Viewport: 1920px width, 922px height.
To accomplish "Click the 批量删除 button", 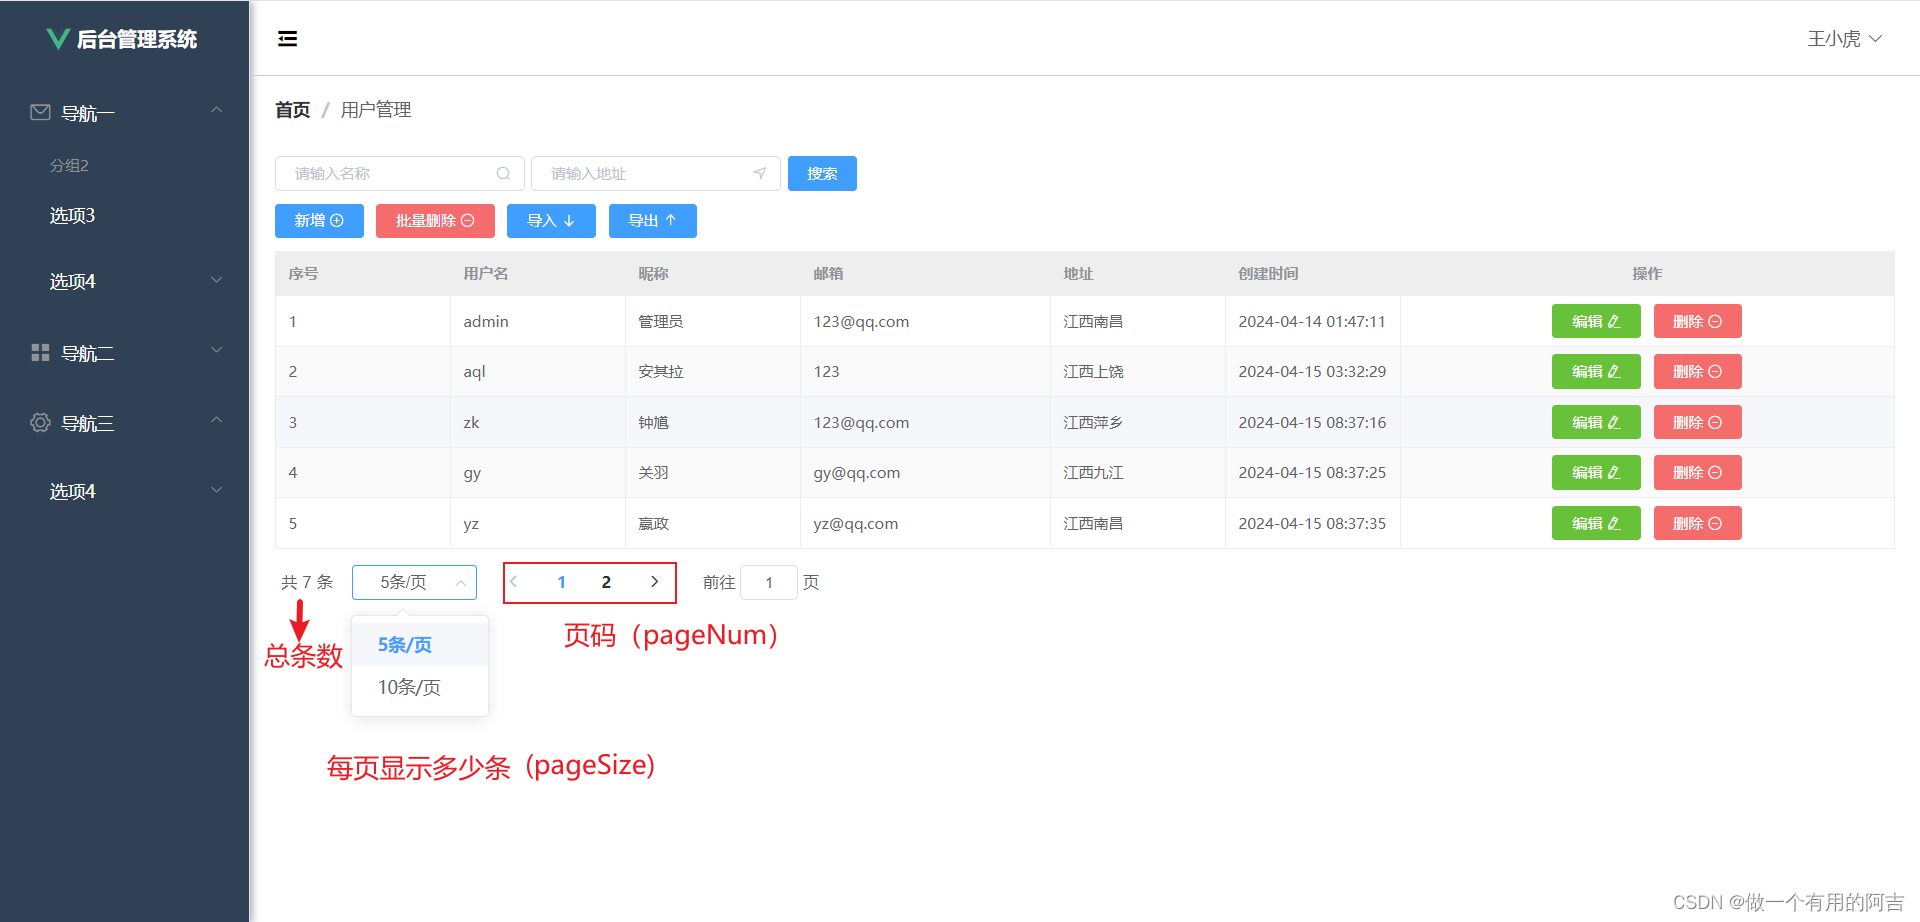I will coord(435,221).
